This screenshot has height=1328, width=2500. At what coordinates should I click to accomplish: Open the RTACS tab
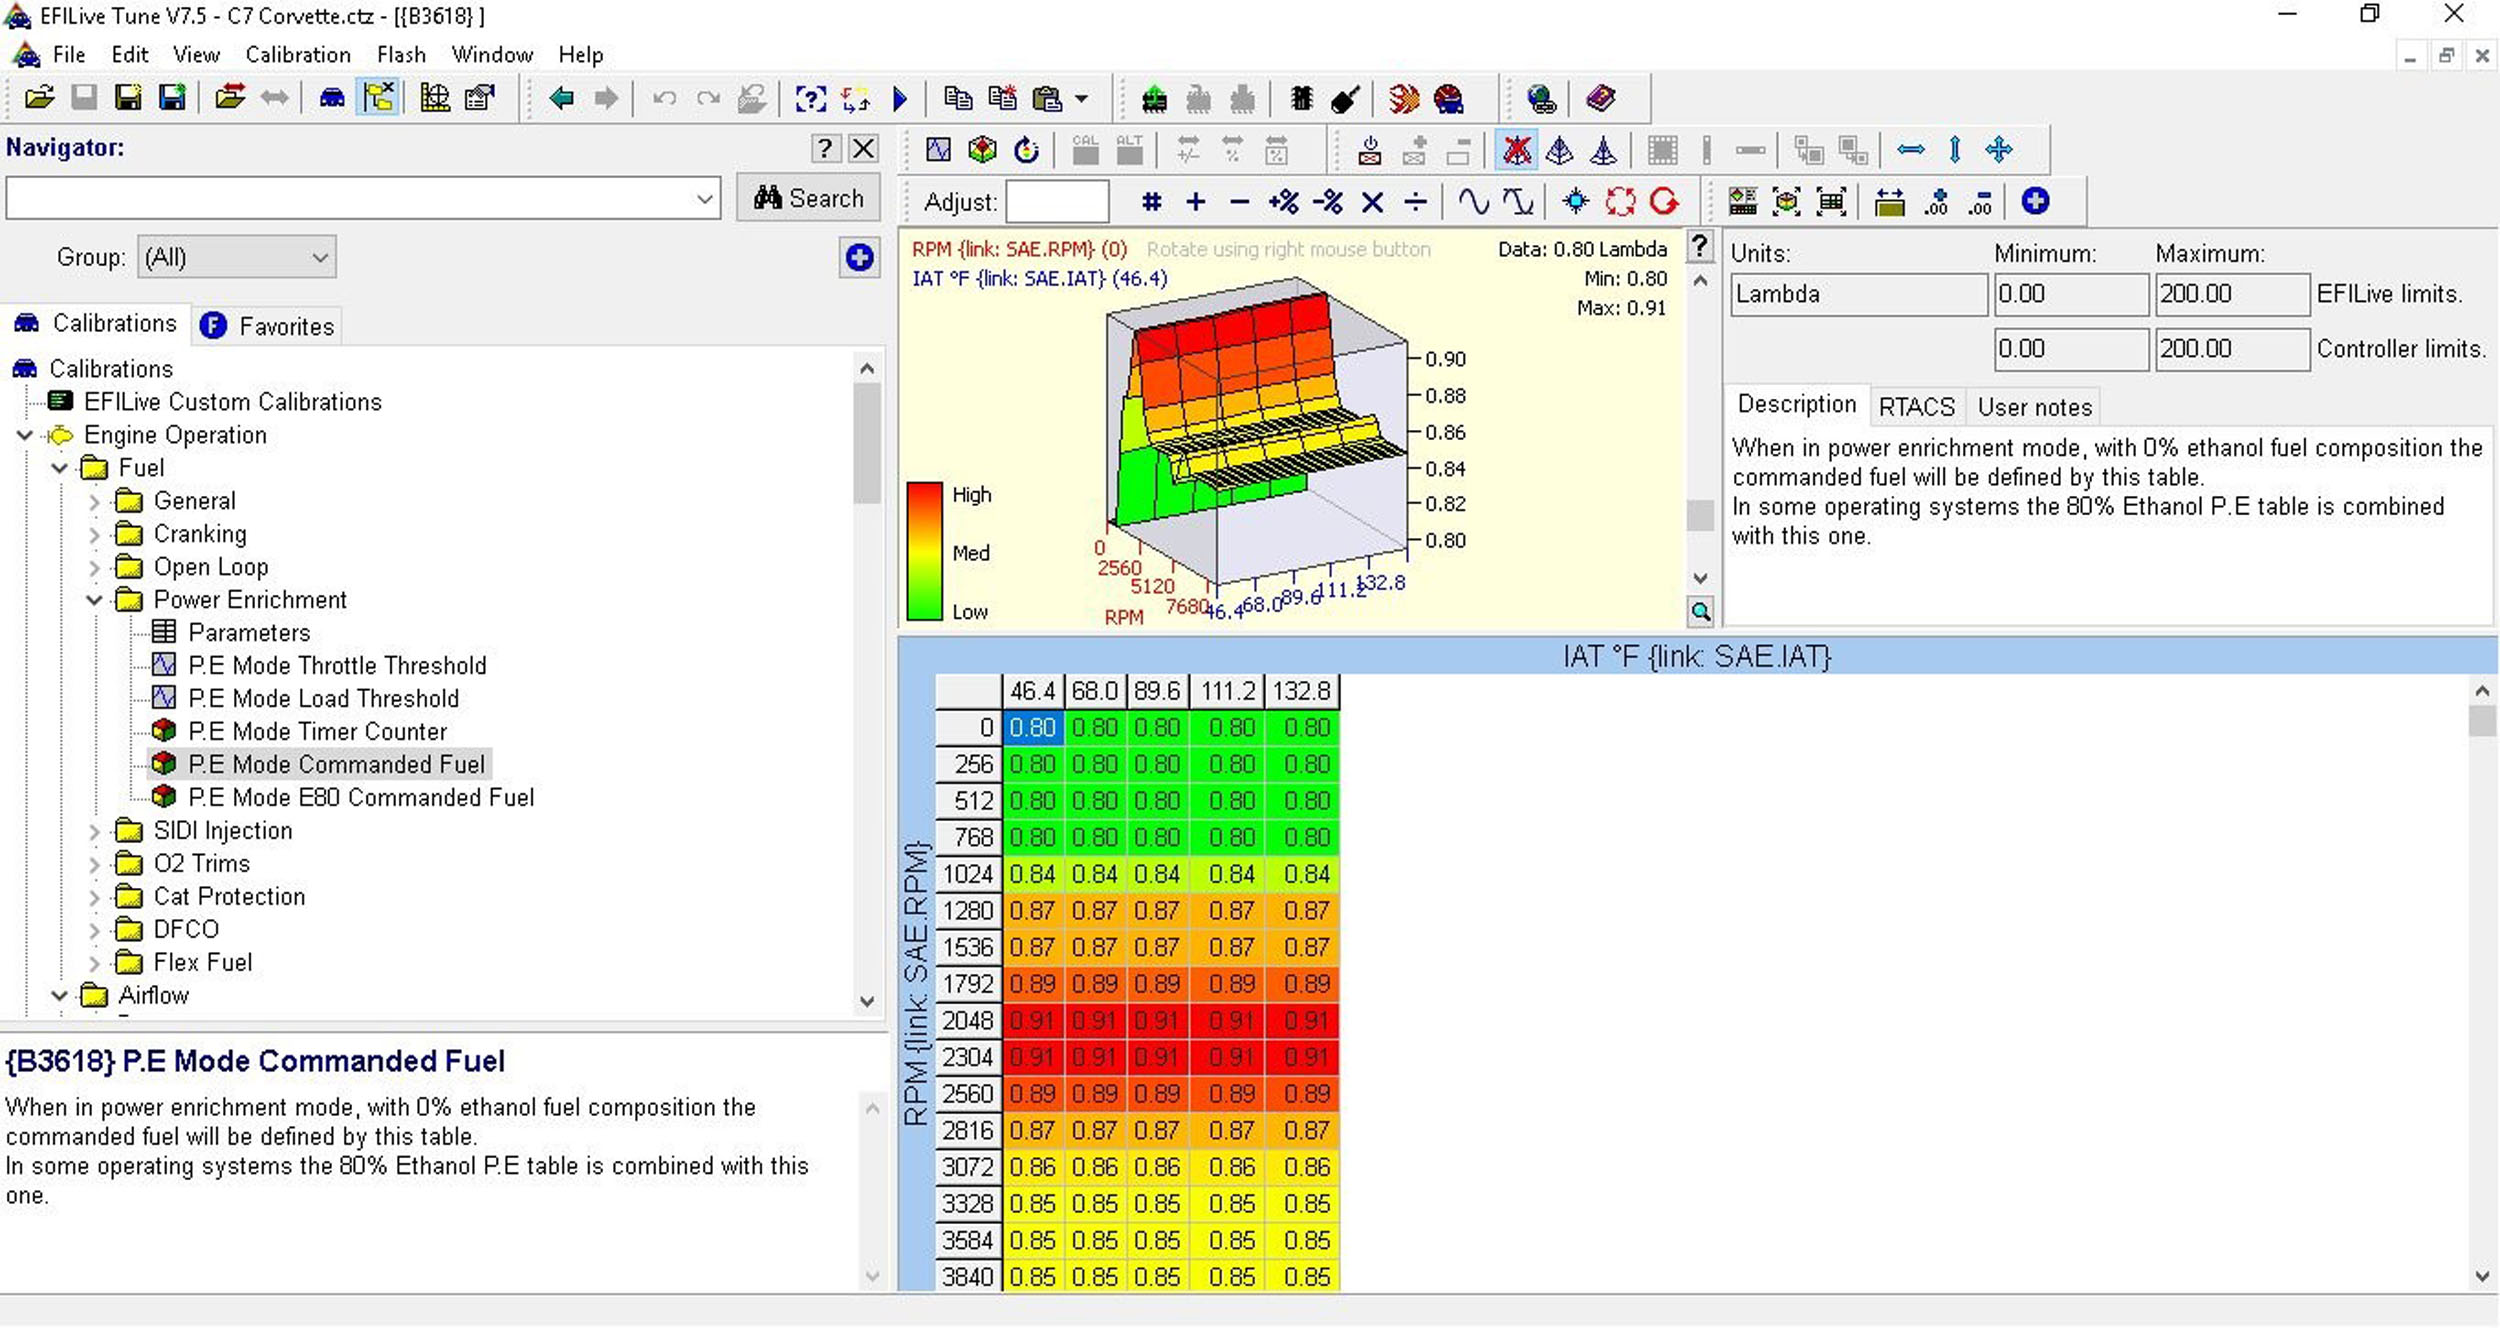coord(1916,407)
